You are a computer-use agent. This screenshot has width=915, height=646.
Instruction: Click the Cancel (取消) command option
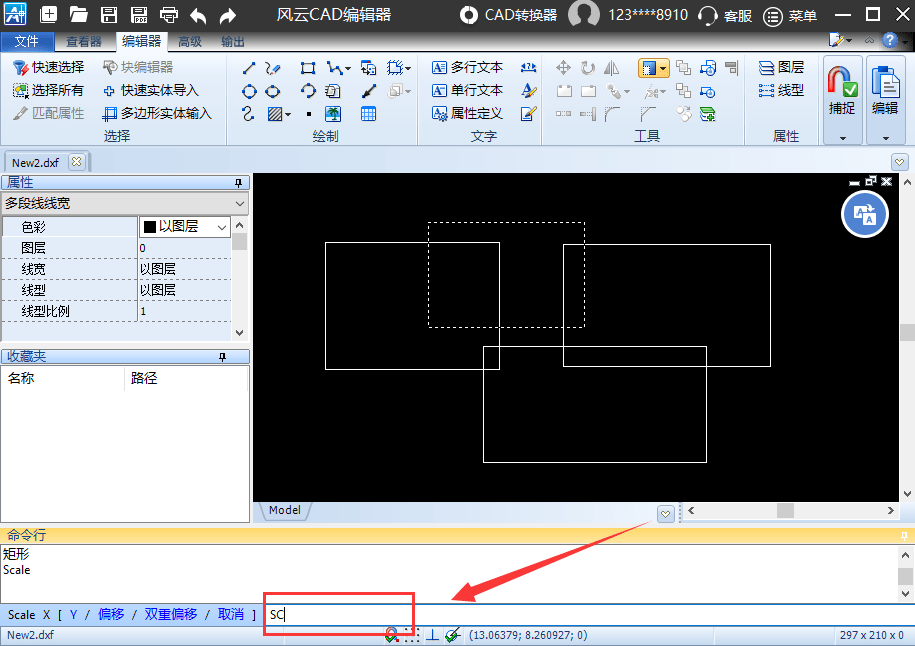coord(231,614)
